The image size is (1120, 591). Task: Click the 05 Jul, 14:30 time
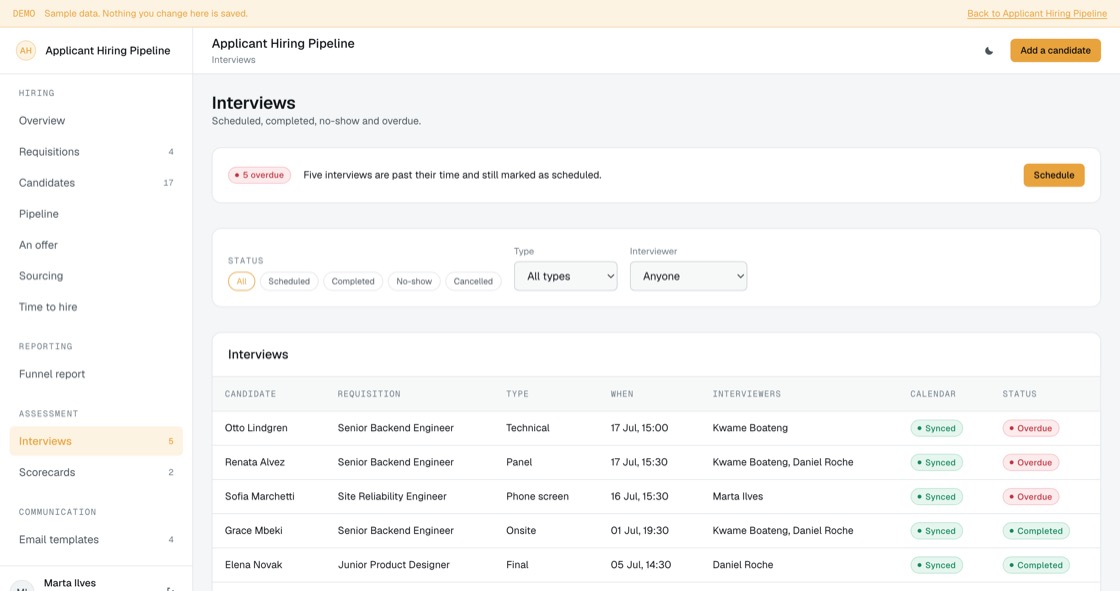pos(641,565)
